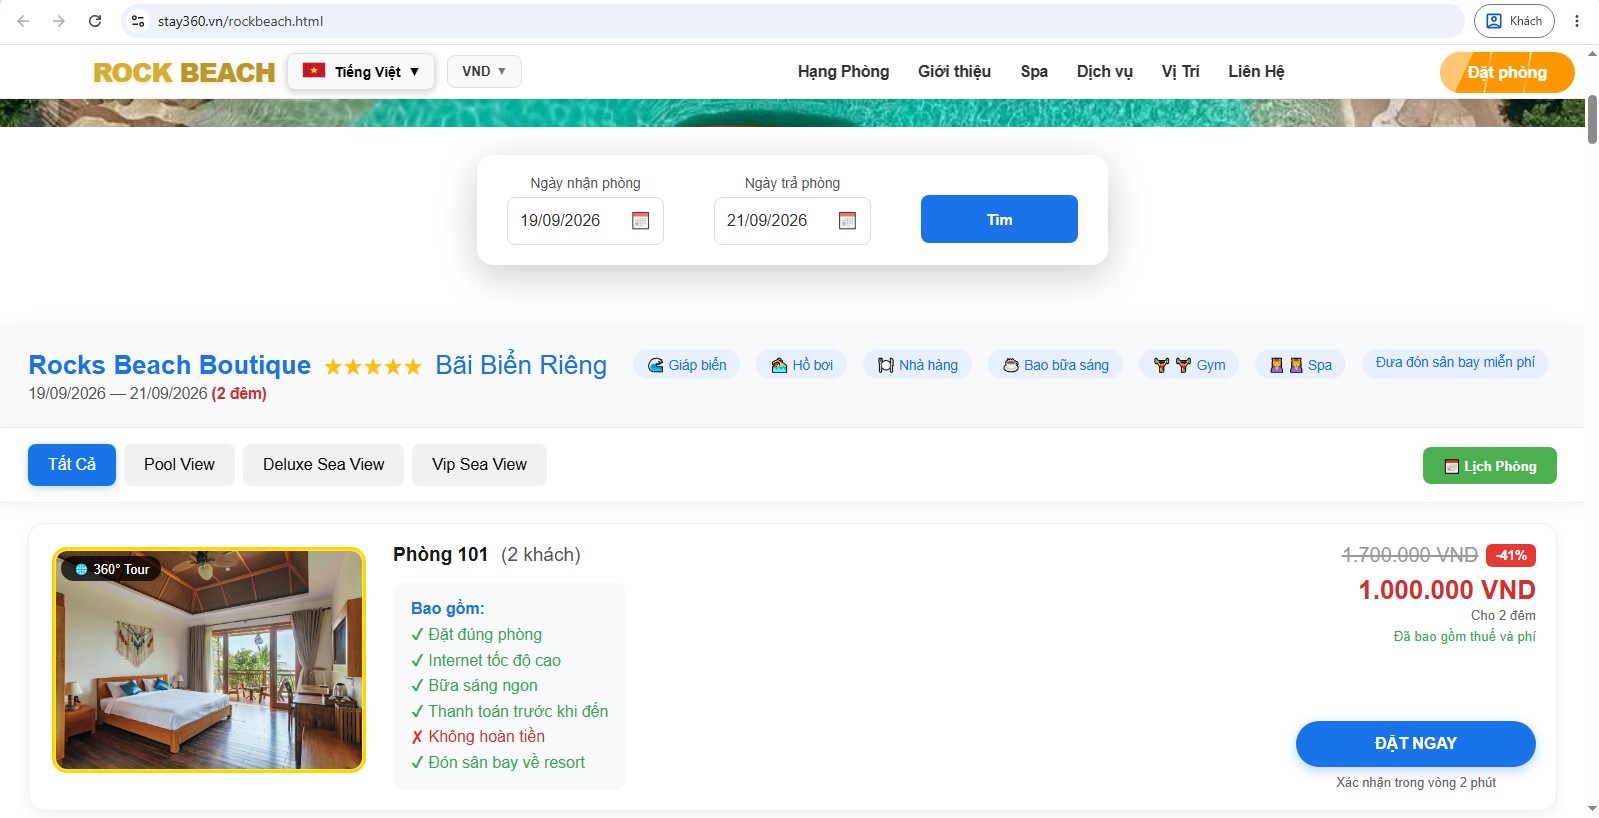Viewport: 1599px width, 818px height.
Task: Open the browser three-dot menu
Action: (x=1577, y=21)
